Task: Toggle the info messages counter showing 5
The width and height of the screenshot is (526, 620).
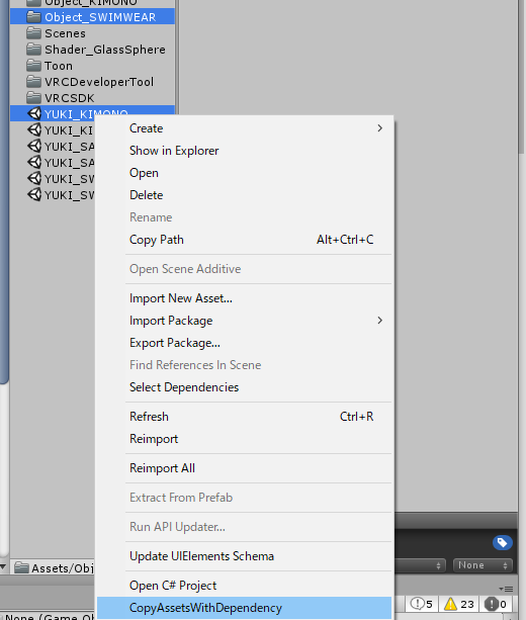Action: point(421,604)
